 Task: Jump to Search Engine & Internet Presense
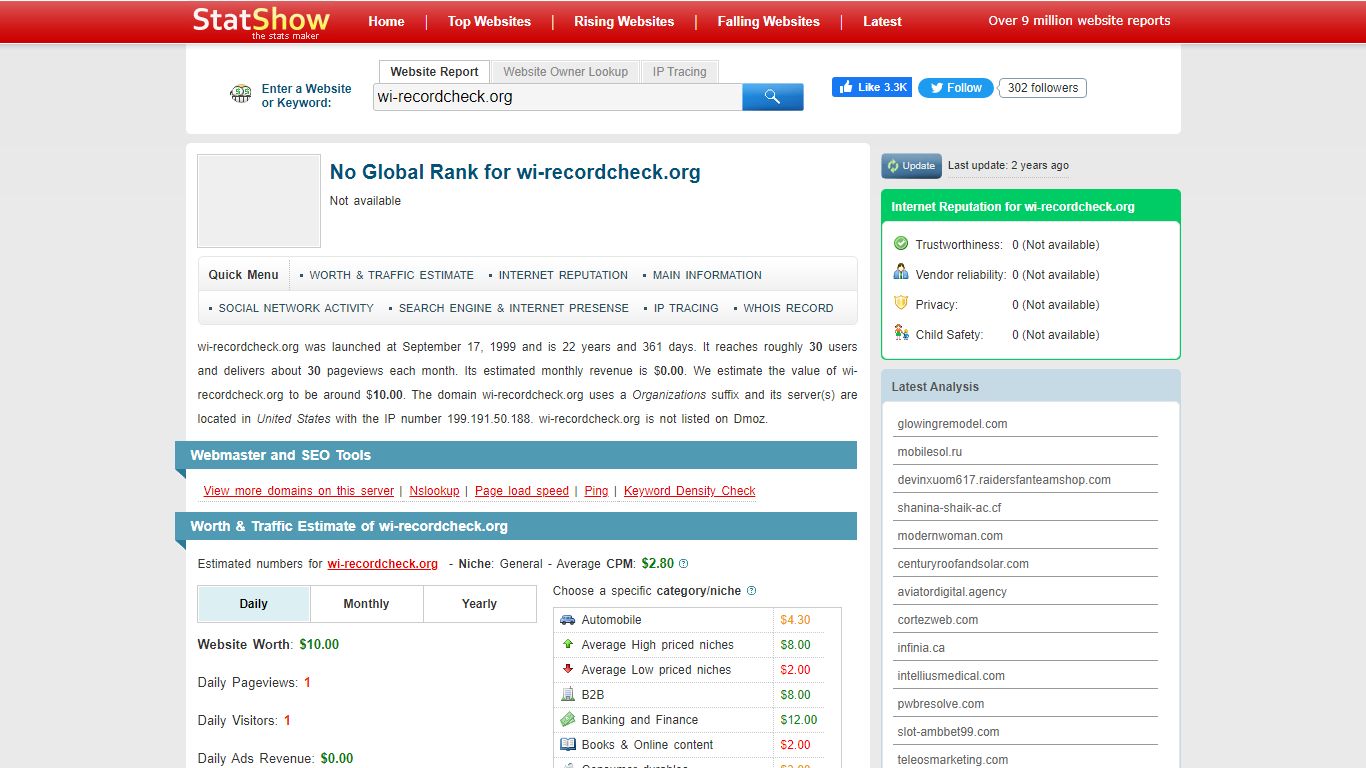[514, 308]
